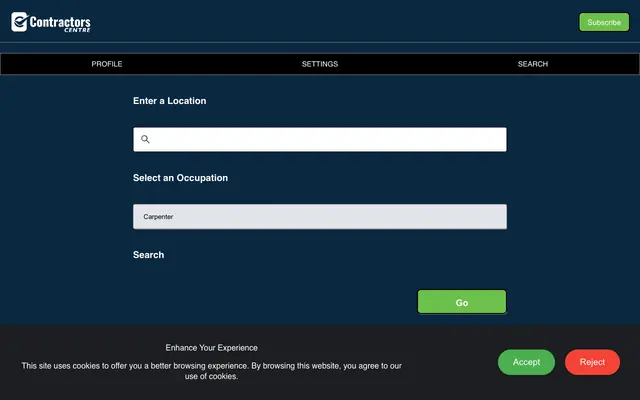
Task: Reject cookies in the banner
Action: 592,362
